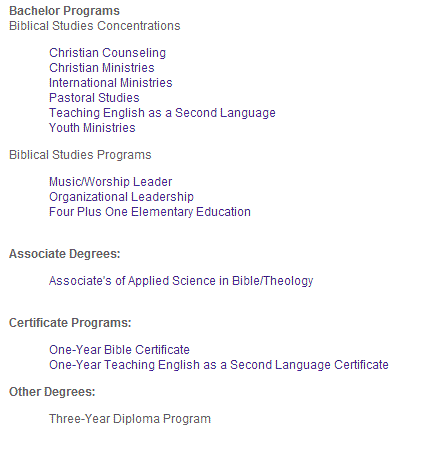Screen dimensions: 425x449
Task: Click Teaching English as a Second Language
Action: pyautogui.click(x=162, y=113)
